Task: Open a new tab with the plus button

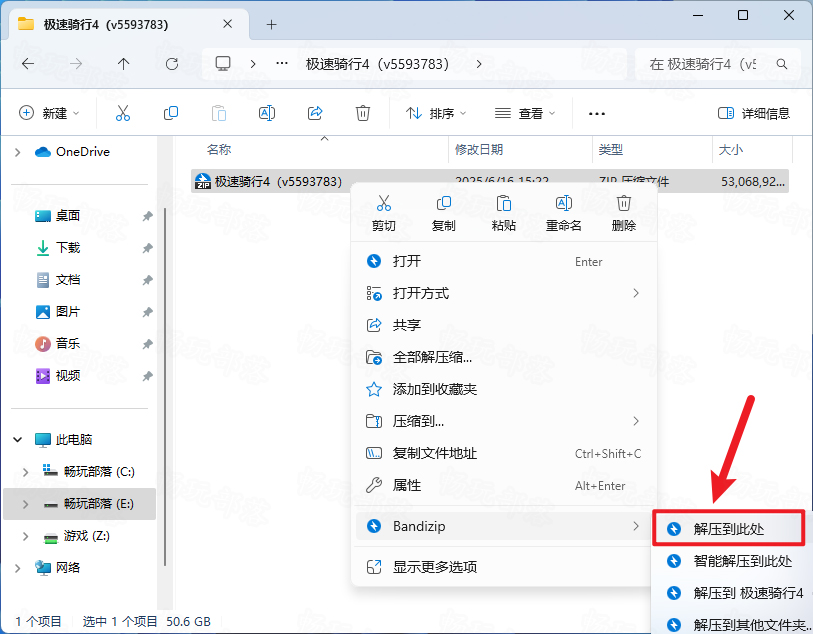Action: (271, 24)
